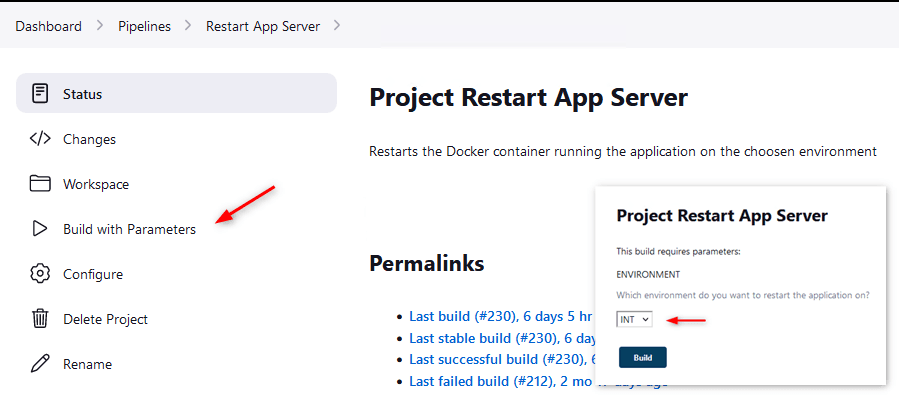Expand chevron after Pipelines breadcrumb
899x395 pixels.
click(x=189, y=26)
